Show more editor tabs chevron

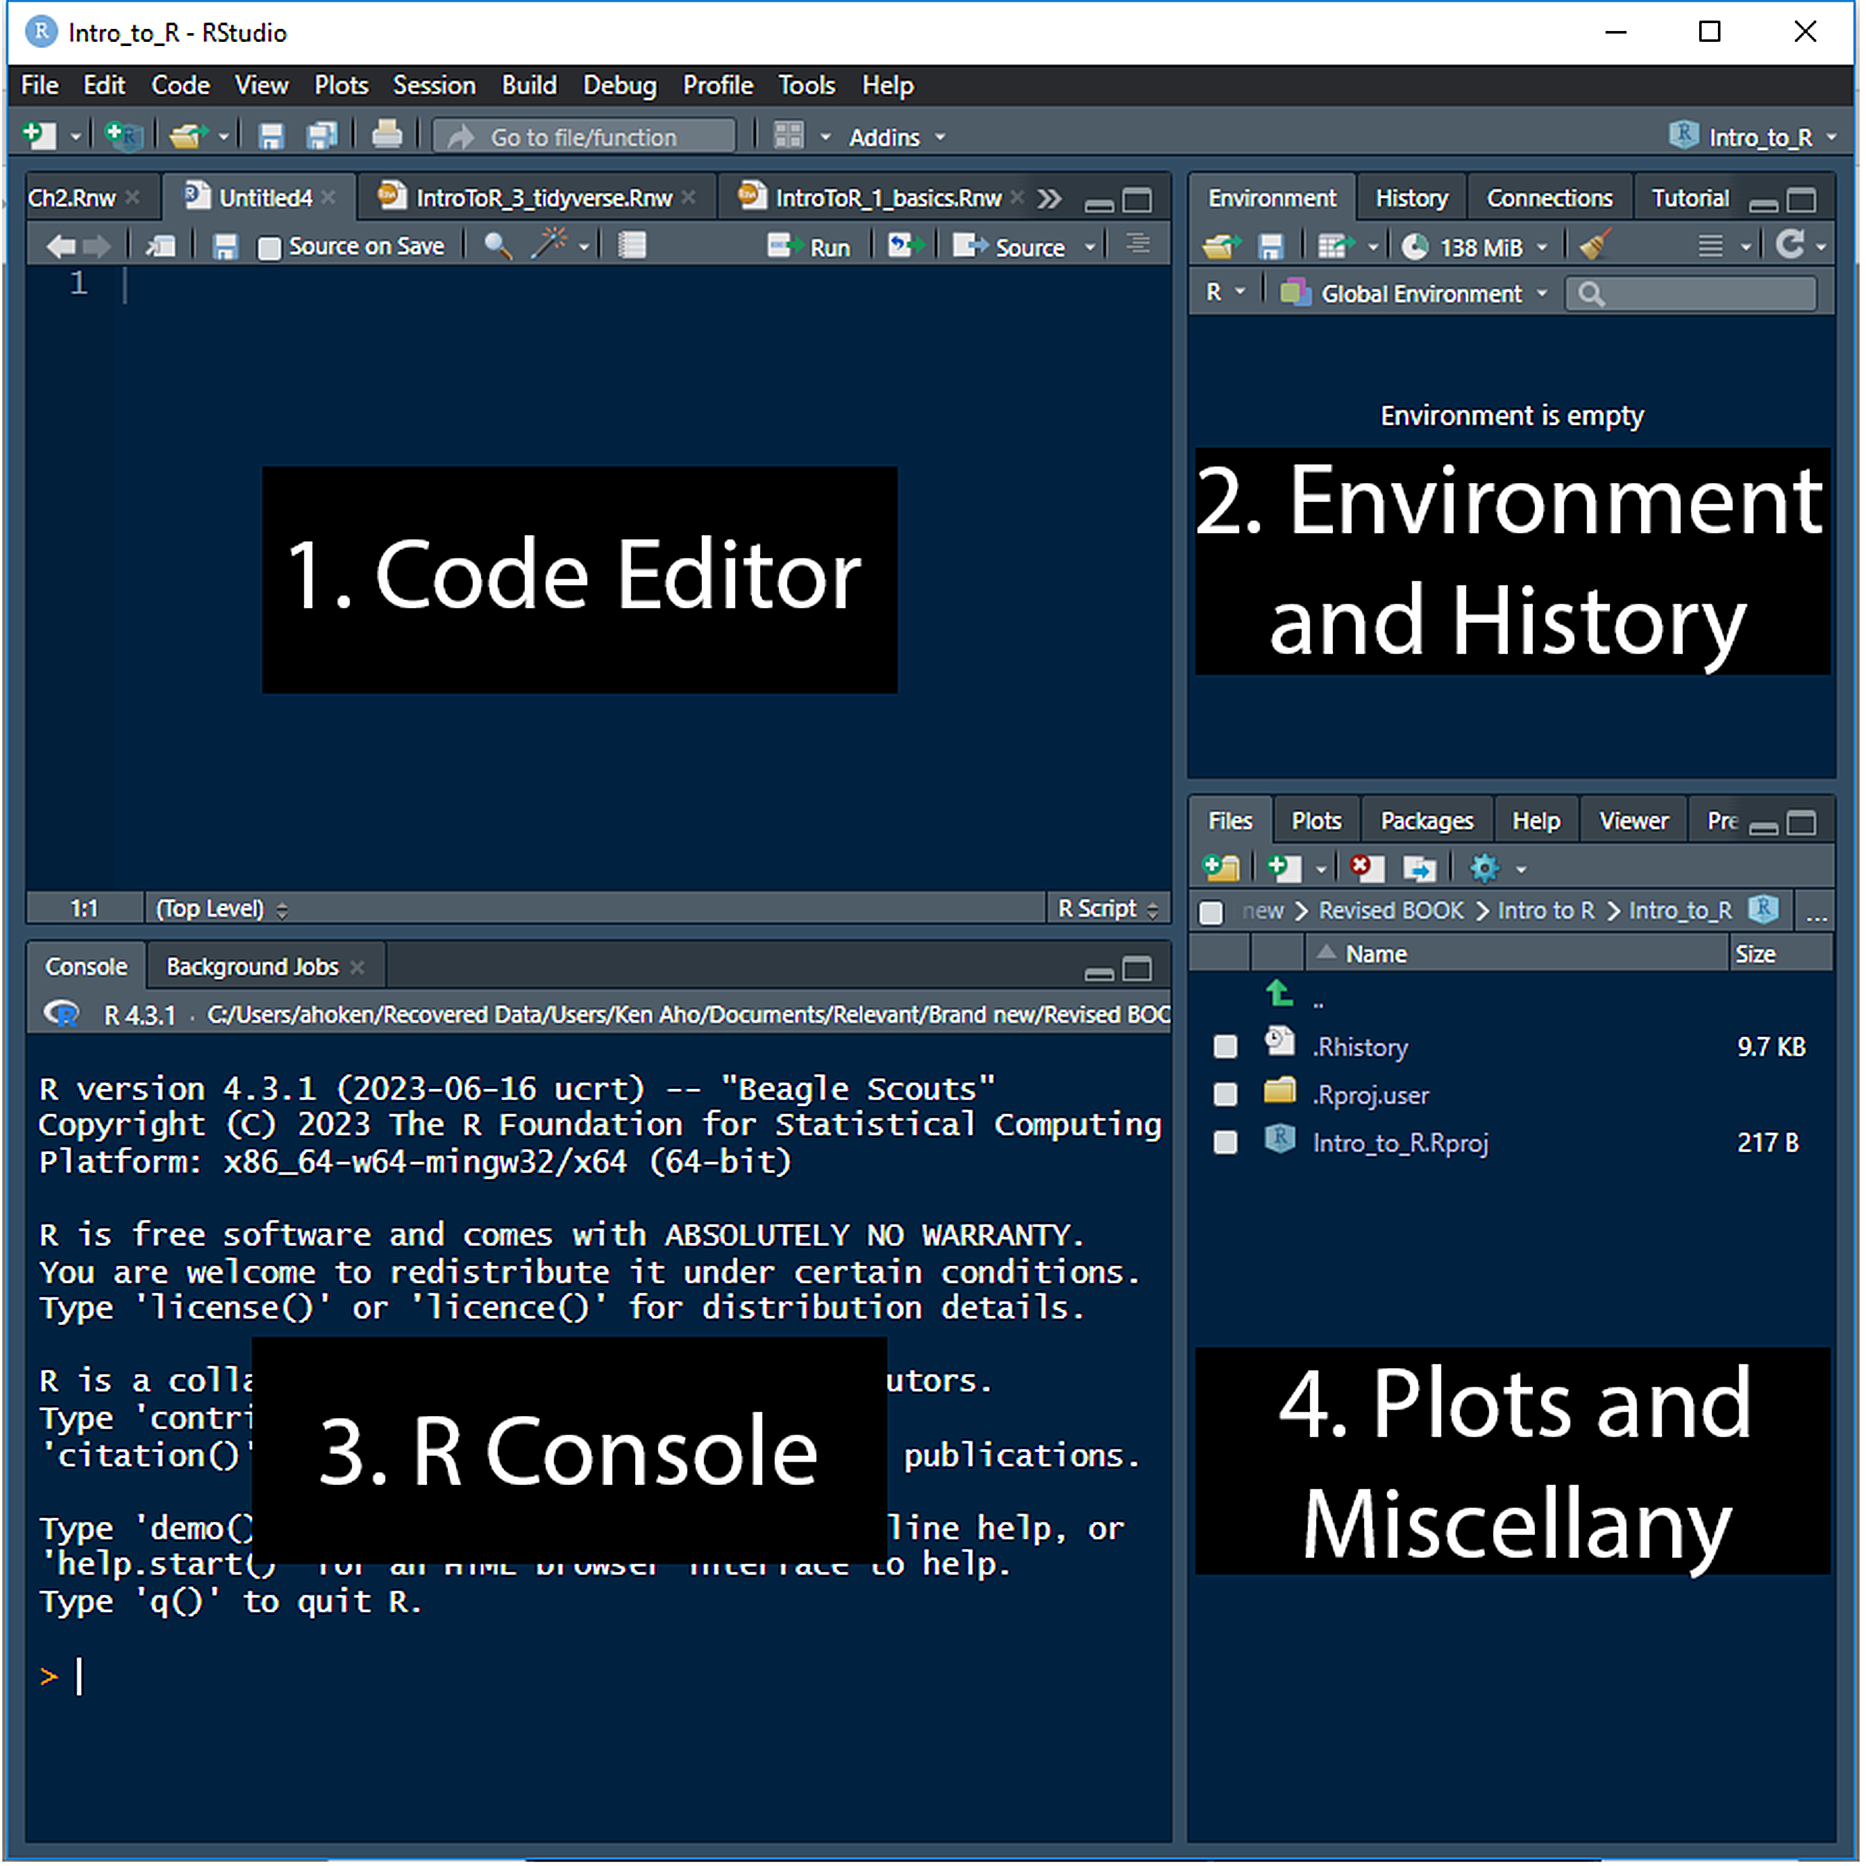[x=1049, y=198]
